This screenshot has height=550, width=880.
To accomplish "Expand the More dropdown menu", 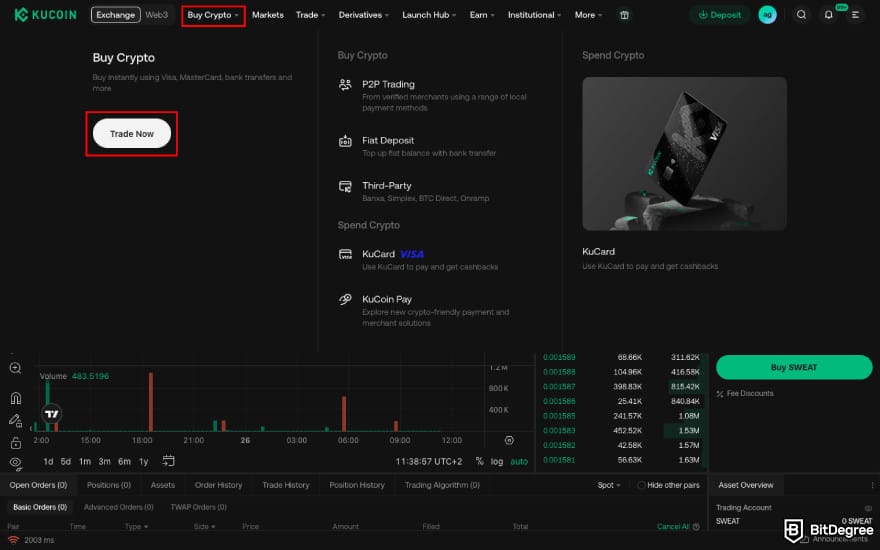I will 588,15.
